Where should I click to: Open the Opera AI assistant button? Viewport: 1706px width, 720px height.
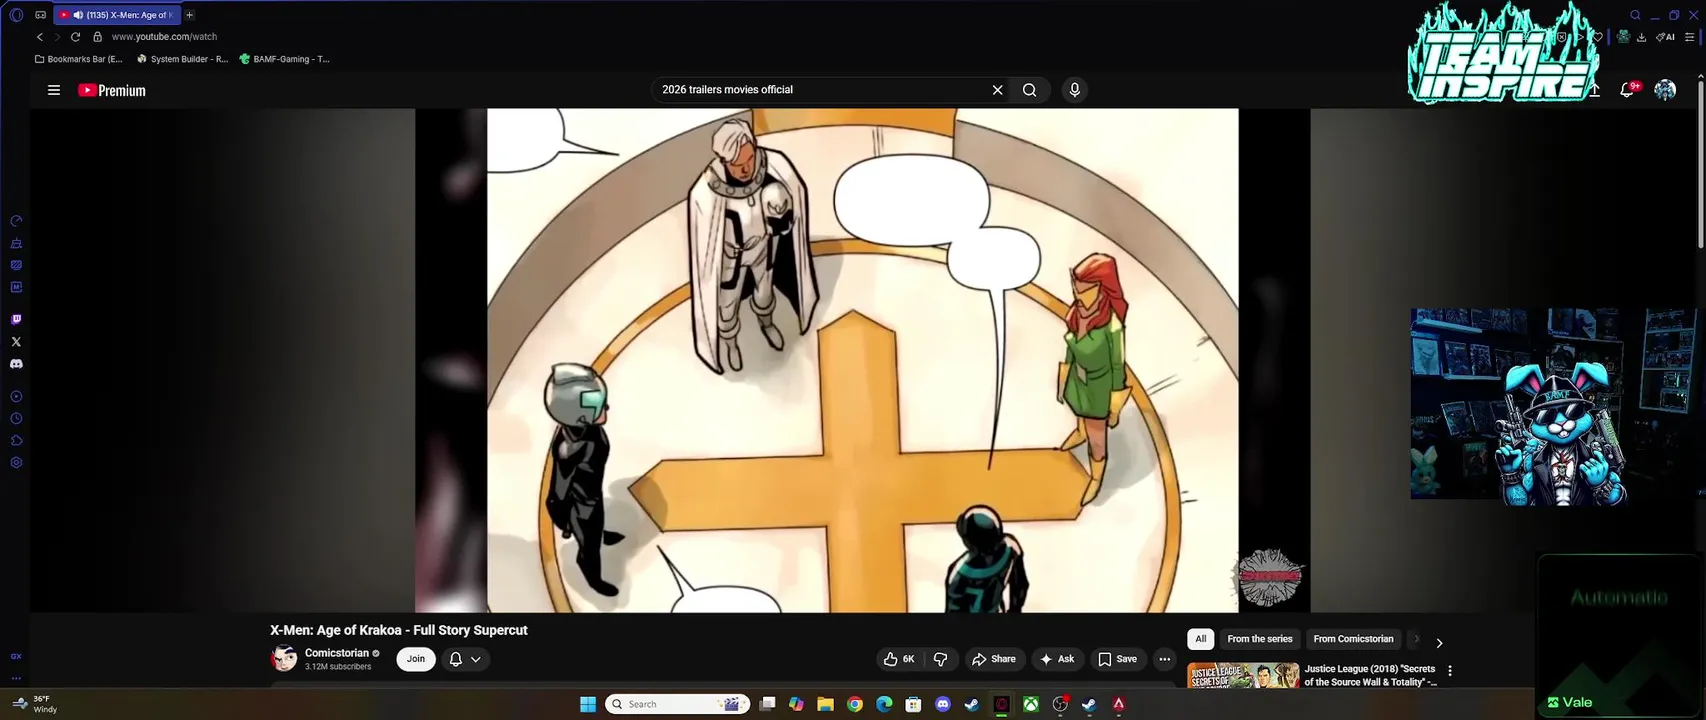click(1665, 37)
